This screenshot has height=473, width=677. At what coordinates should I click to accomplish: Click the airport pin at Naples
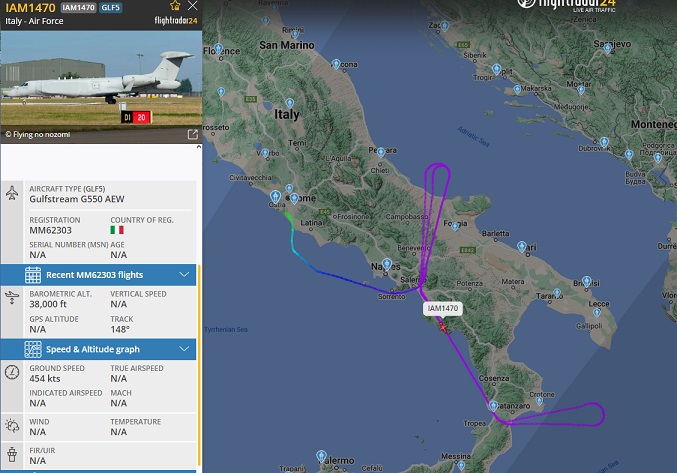pos(387,264)
